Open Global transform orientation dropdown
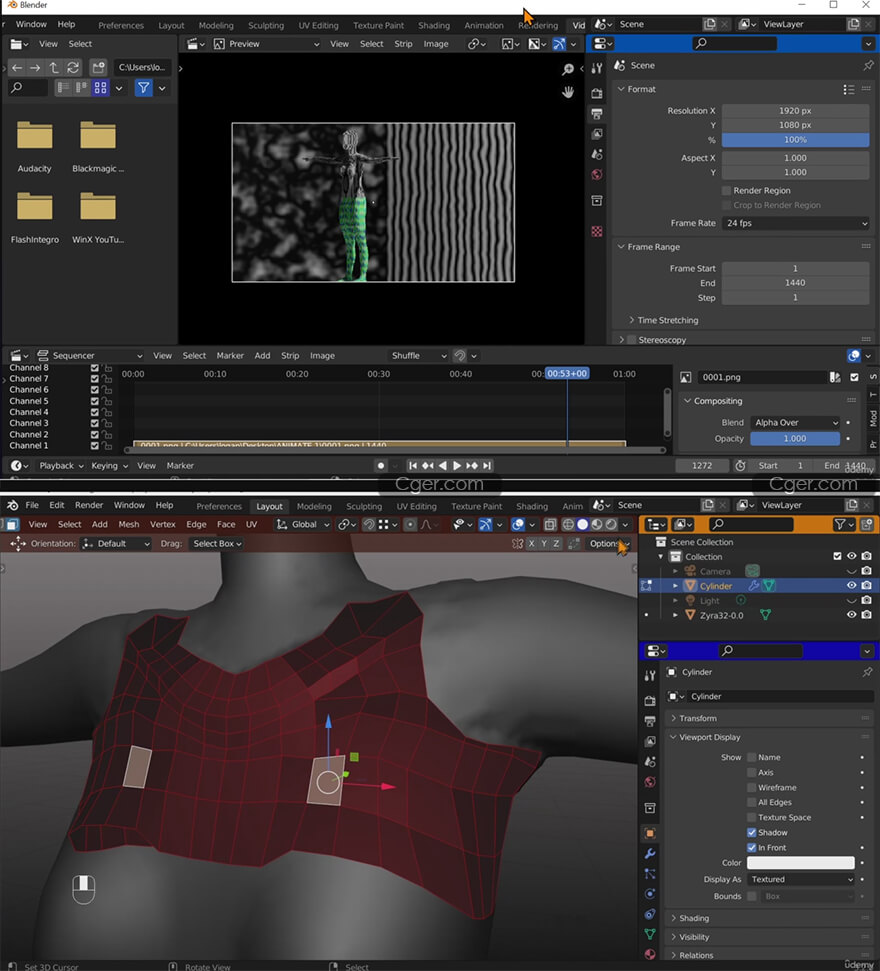The image size is (880, 971). coord(303,525)
